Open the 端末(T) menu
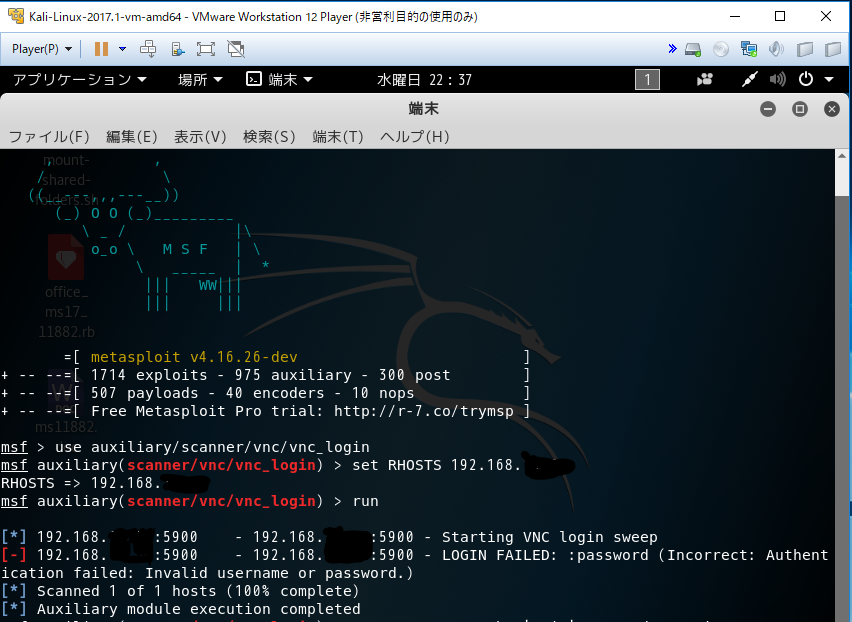This screenshot has height=622, width=852. point(338,136)
